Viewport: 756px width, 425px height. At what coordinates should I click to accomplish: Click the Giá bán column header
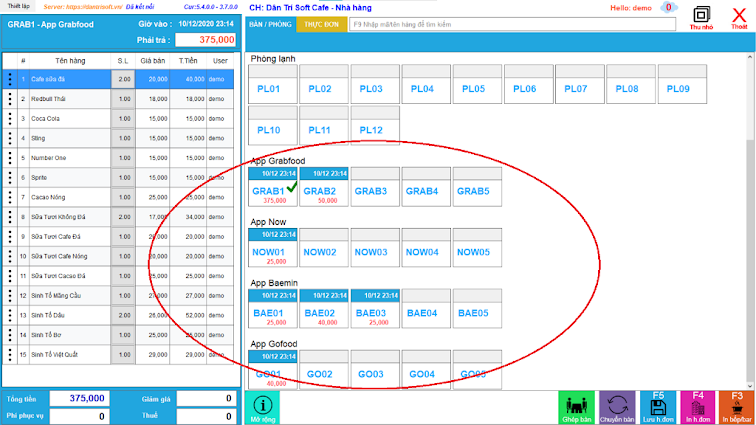153,61
